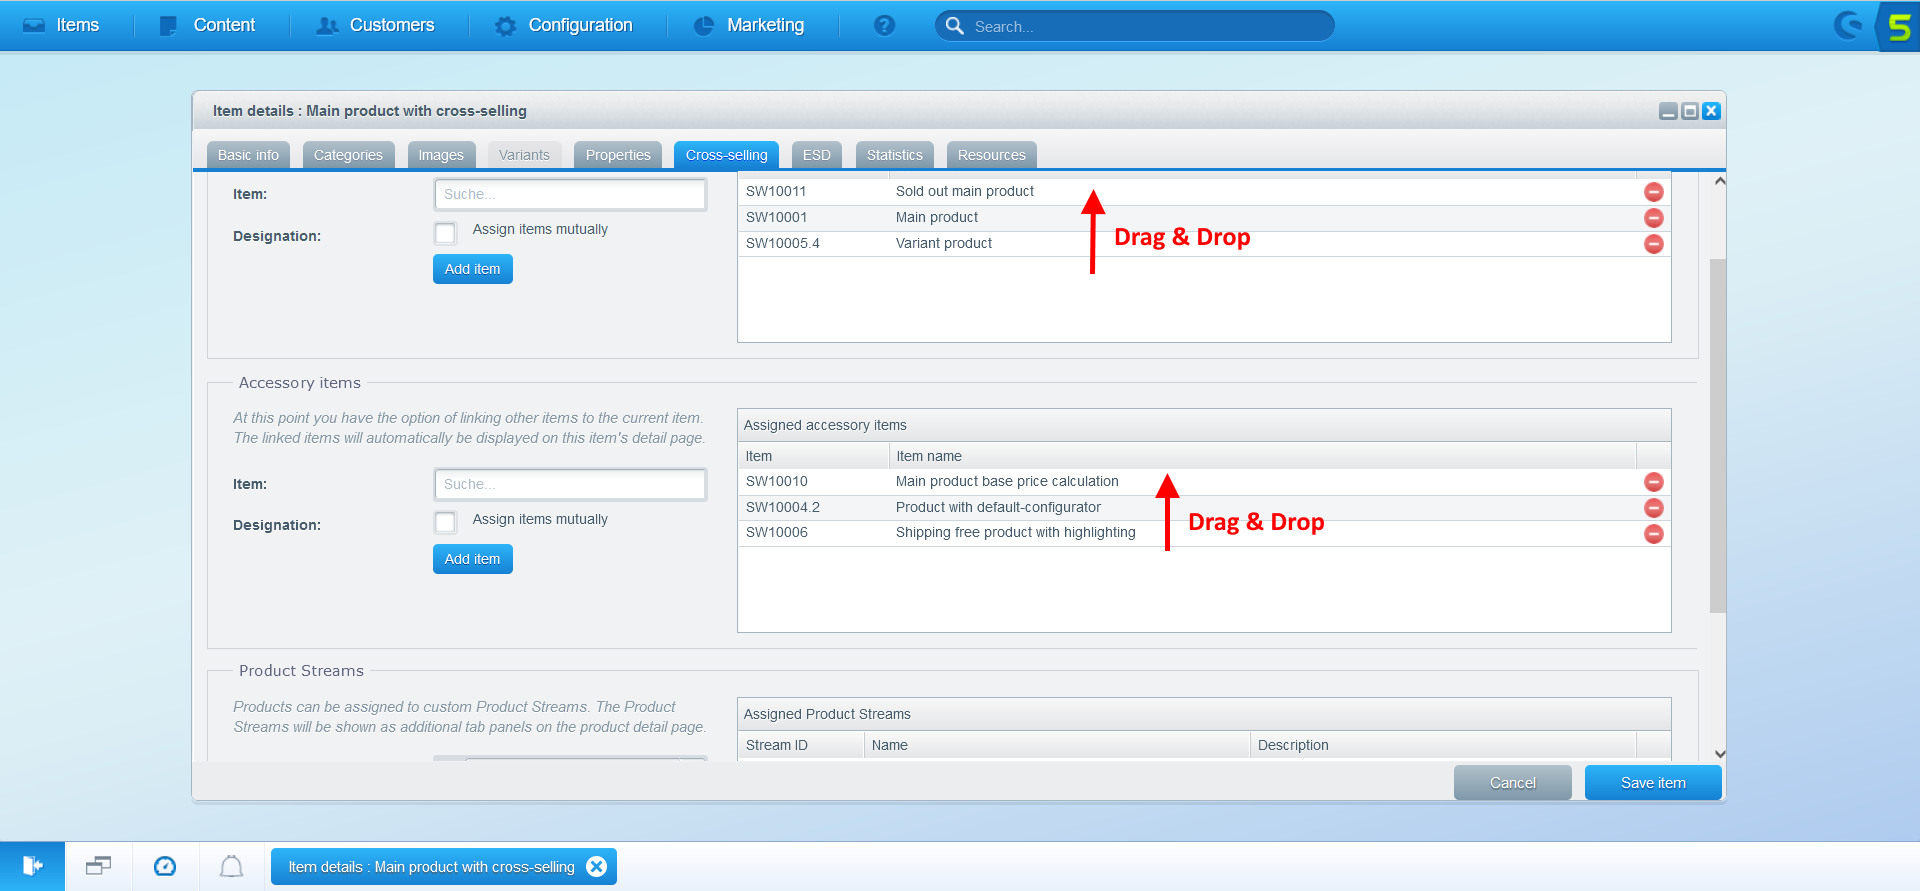This screenshot has width=1920, height=891.
Task: Click the notifications bell in the taskbar
Action: coord(231,866)
